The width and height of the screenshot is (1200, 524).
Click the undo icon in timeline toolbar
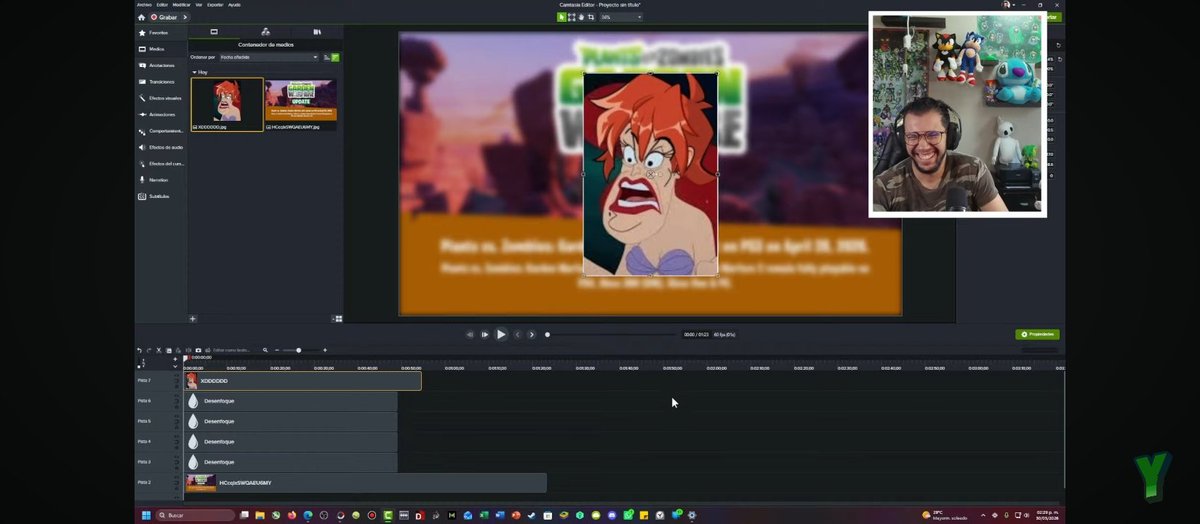point(139,350)
